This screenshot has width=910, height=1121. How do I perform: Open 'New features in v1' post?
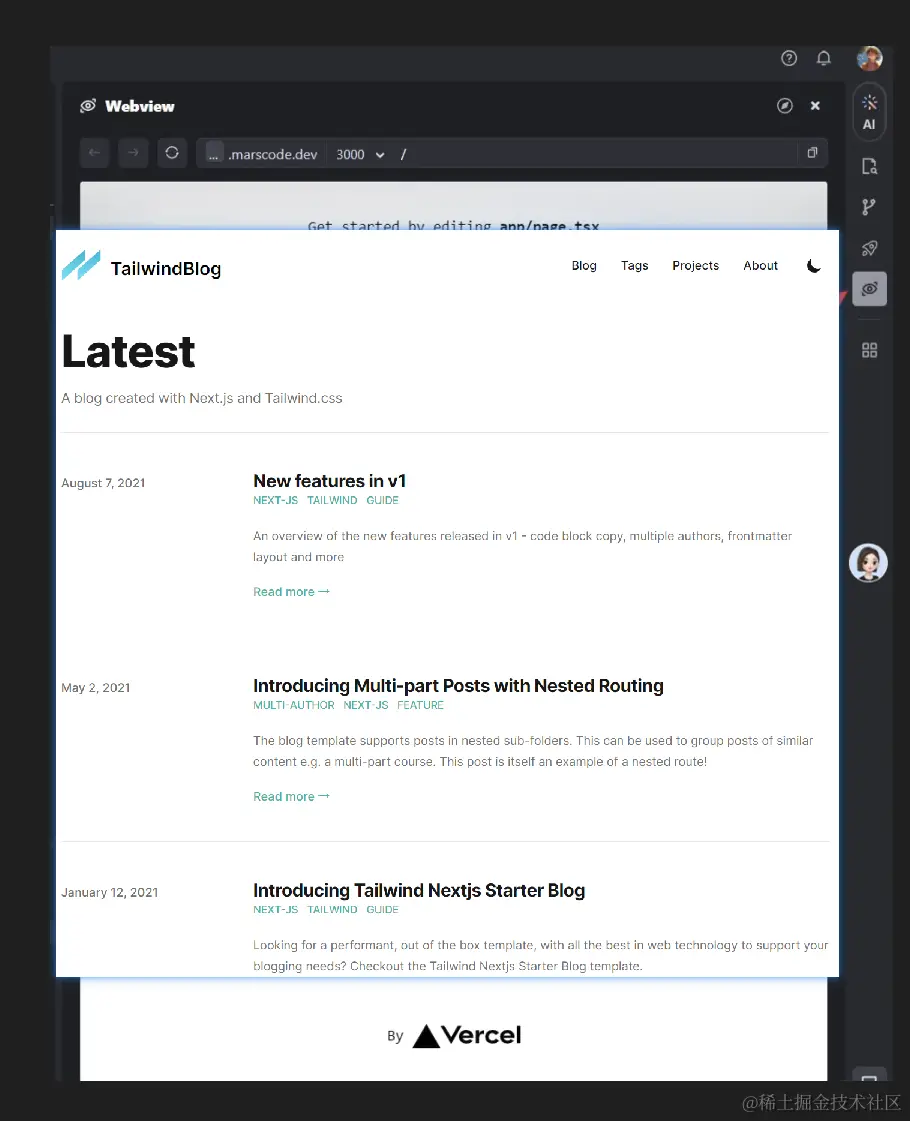[x=330, y=481]
